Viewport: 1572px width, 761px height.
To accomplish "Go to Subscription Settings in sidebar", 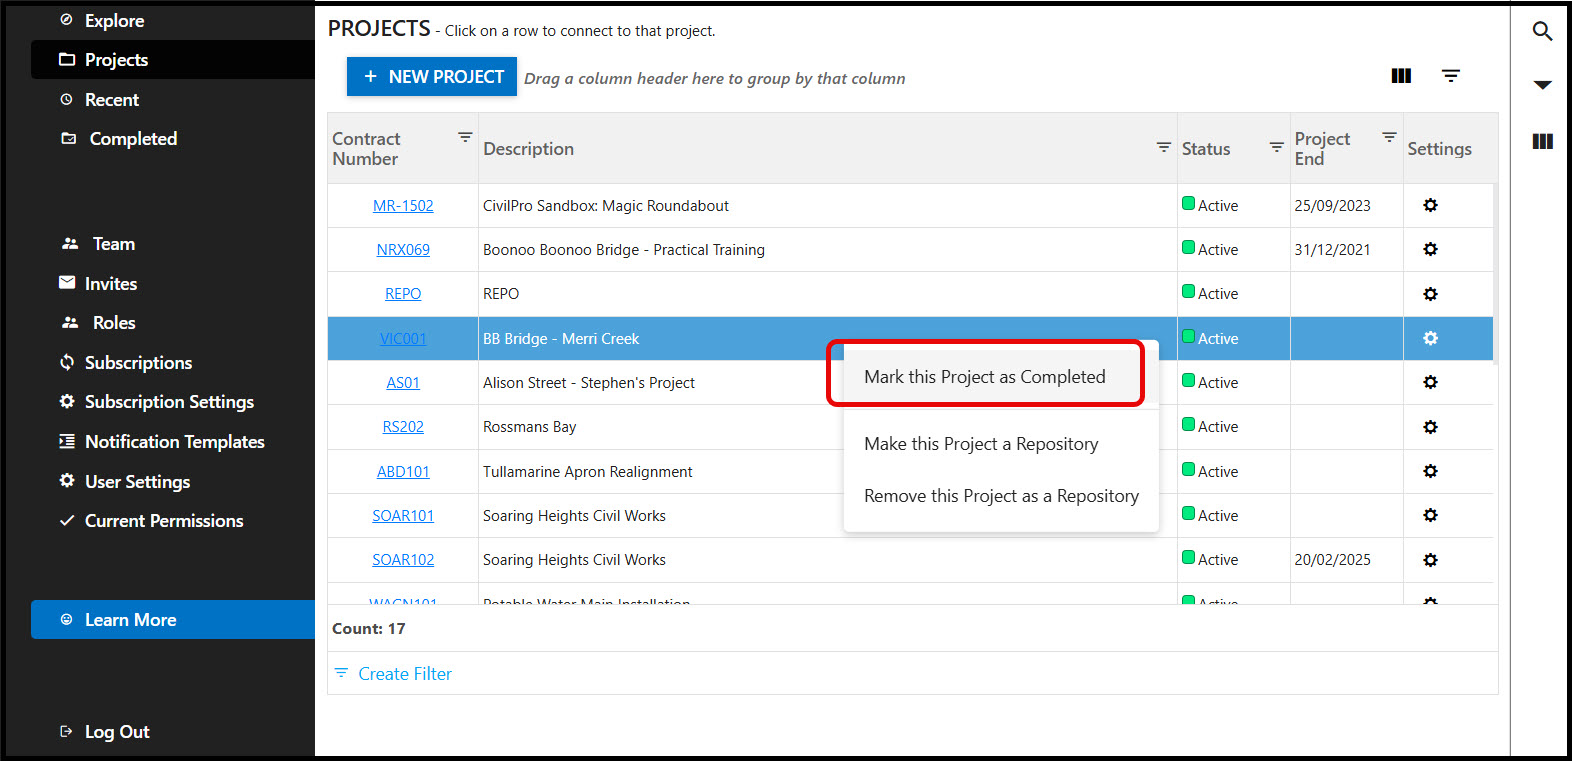I will point(168,402).
